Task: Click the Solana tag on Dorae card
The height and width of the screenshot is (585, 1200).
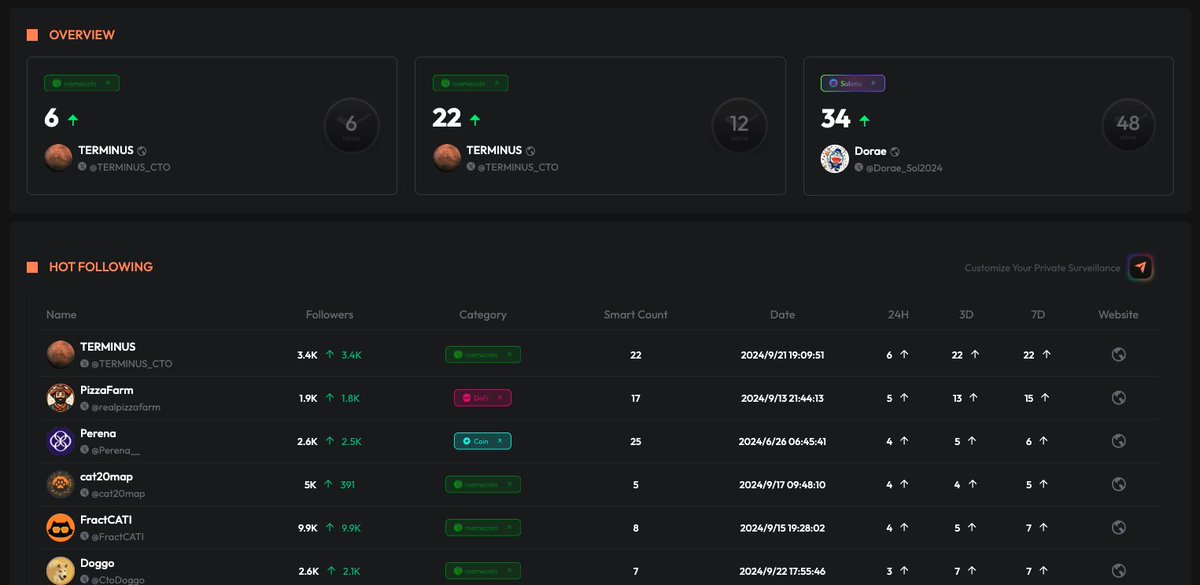Action: [x=853, y=83]
